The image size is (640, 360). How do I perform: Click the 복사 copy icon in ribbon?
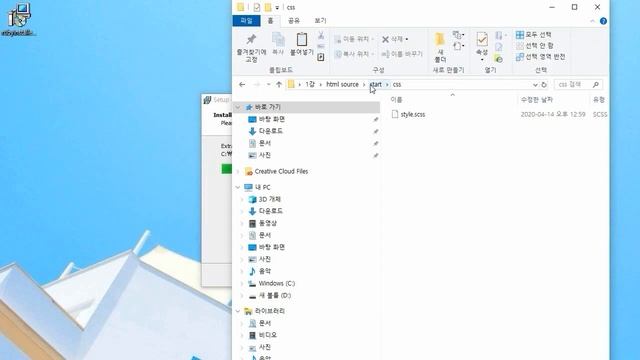[x=278, y=40]
